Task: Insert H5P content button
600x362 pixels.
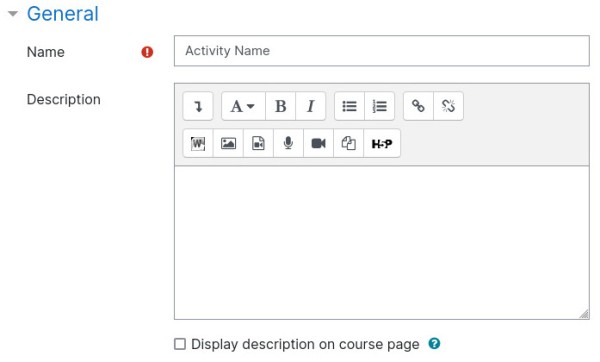Action: pos(382,143)
